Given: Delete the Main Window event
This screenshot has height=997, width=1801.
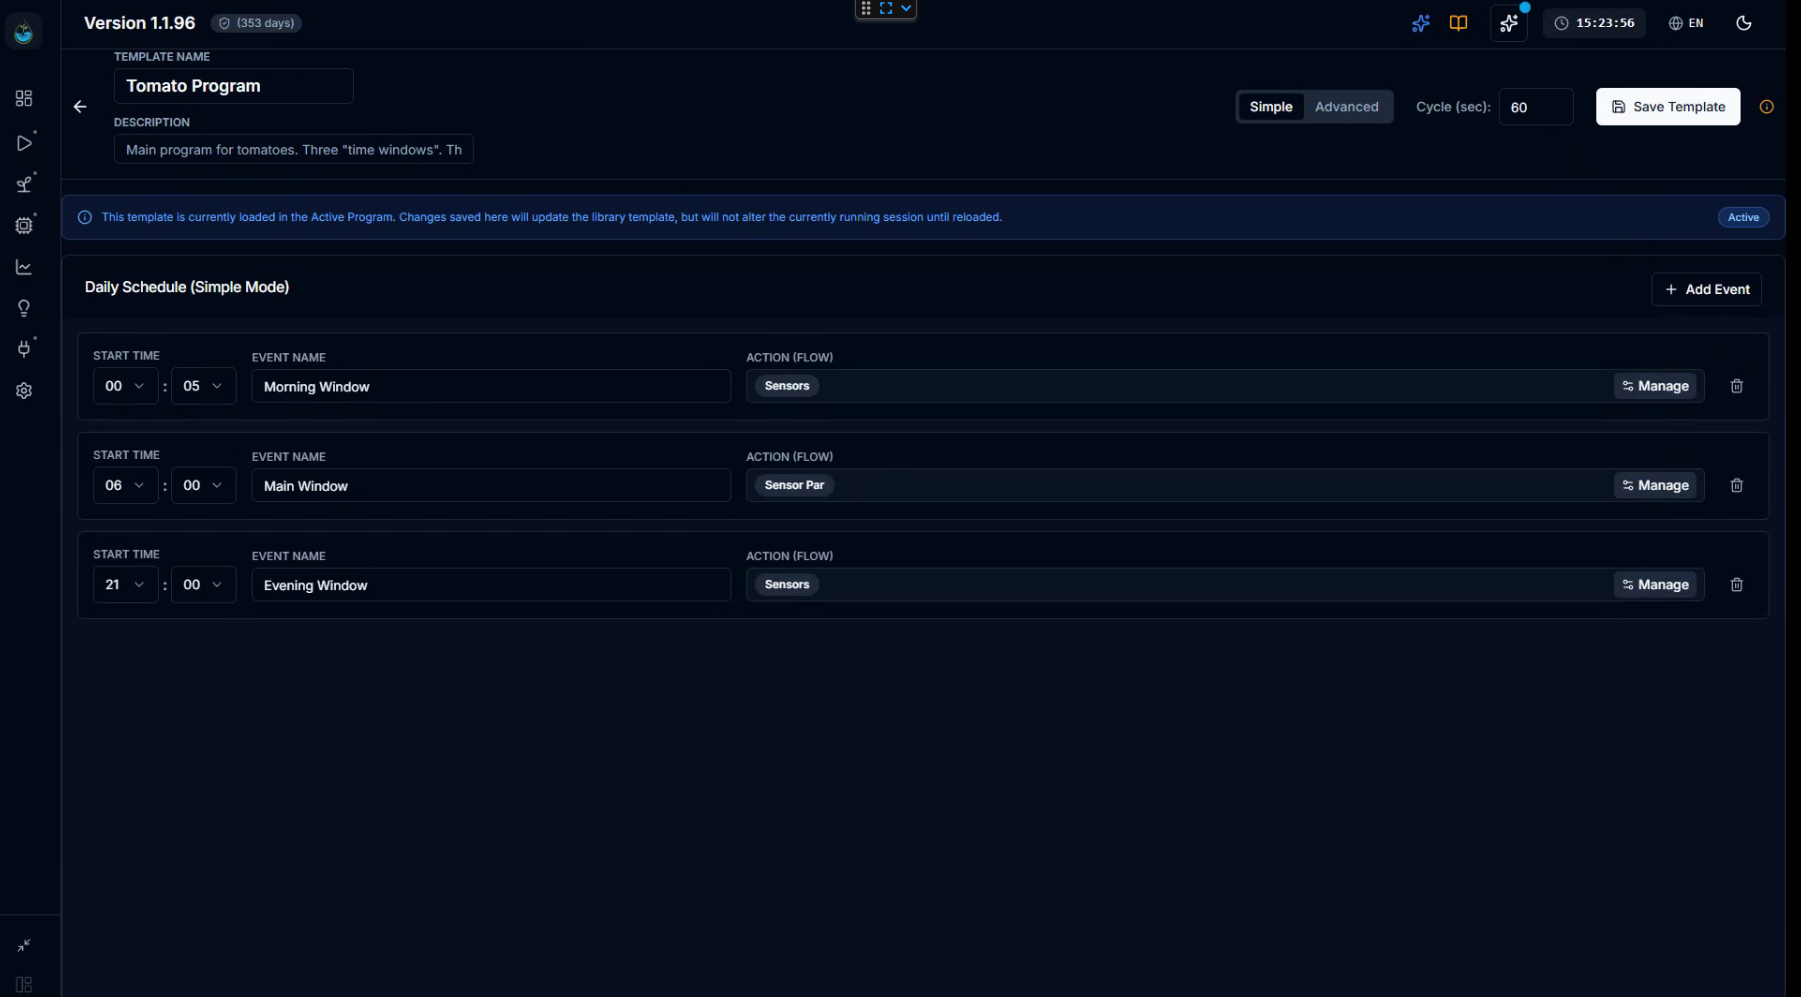Looking at the screenshot, I should 1737,485.
